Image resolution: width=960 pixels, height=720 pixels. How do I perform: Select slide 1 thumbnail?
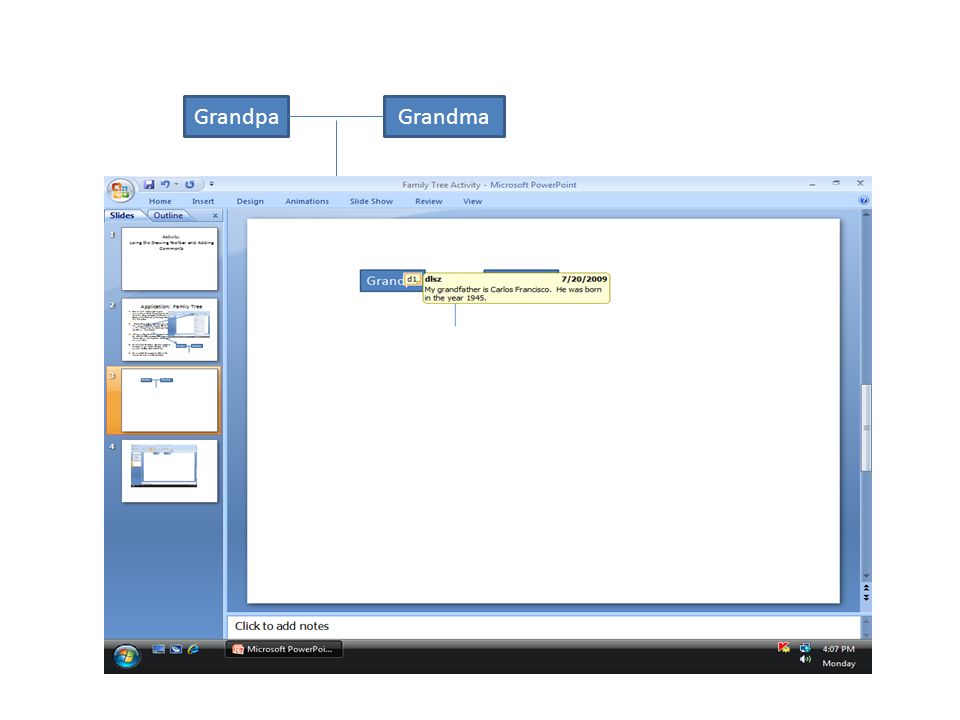coord(170,259)
